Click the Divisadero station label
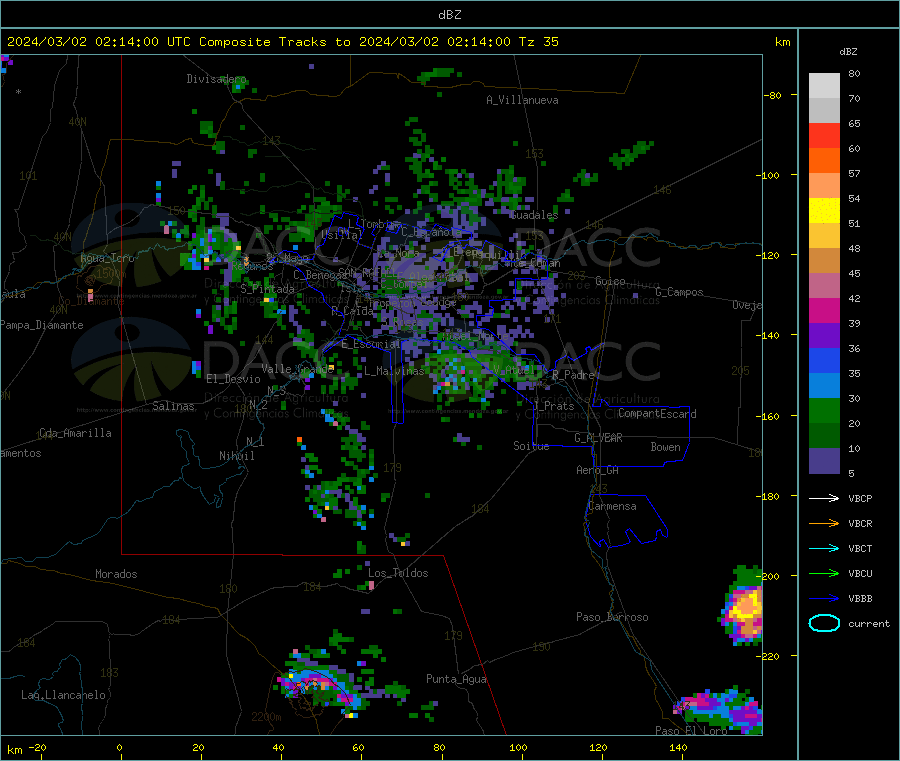 (x=216, y=79)
